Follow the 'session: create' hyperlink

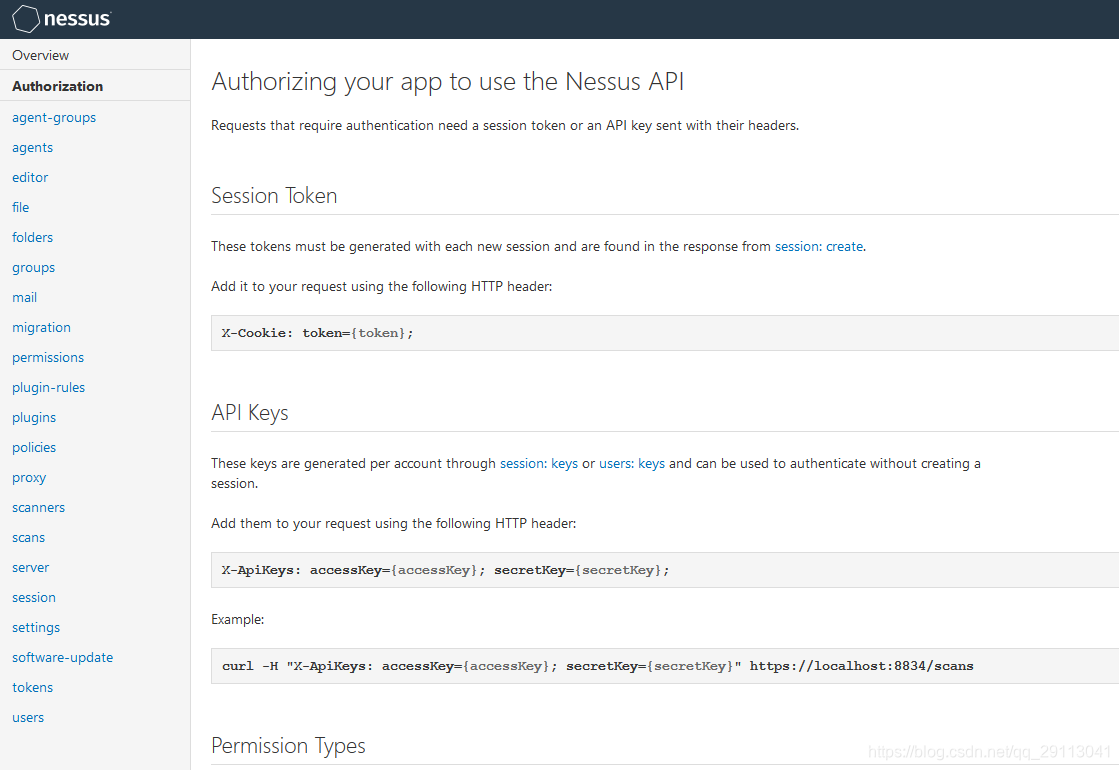coord(819,246)
